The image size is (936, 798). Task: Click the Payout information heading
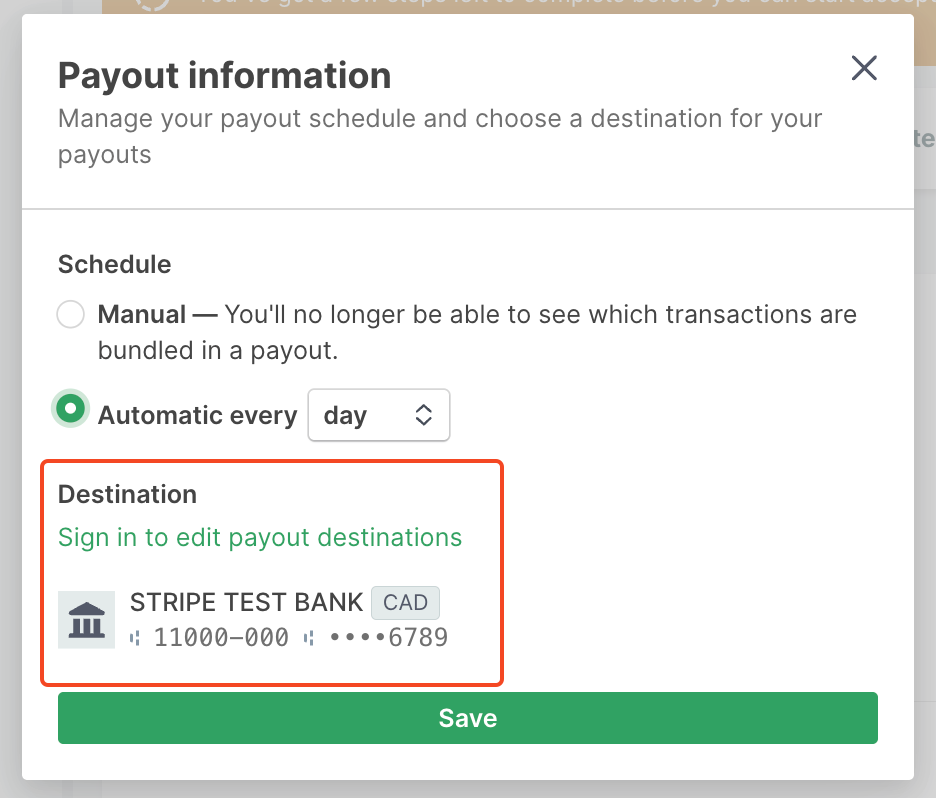(x=224, y=75)
